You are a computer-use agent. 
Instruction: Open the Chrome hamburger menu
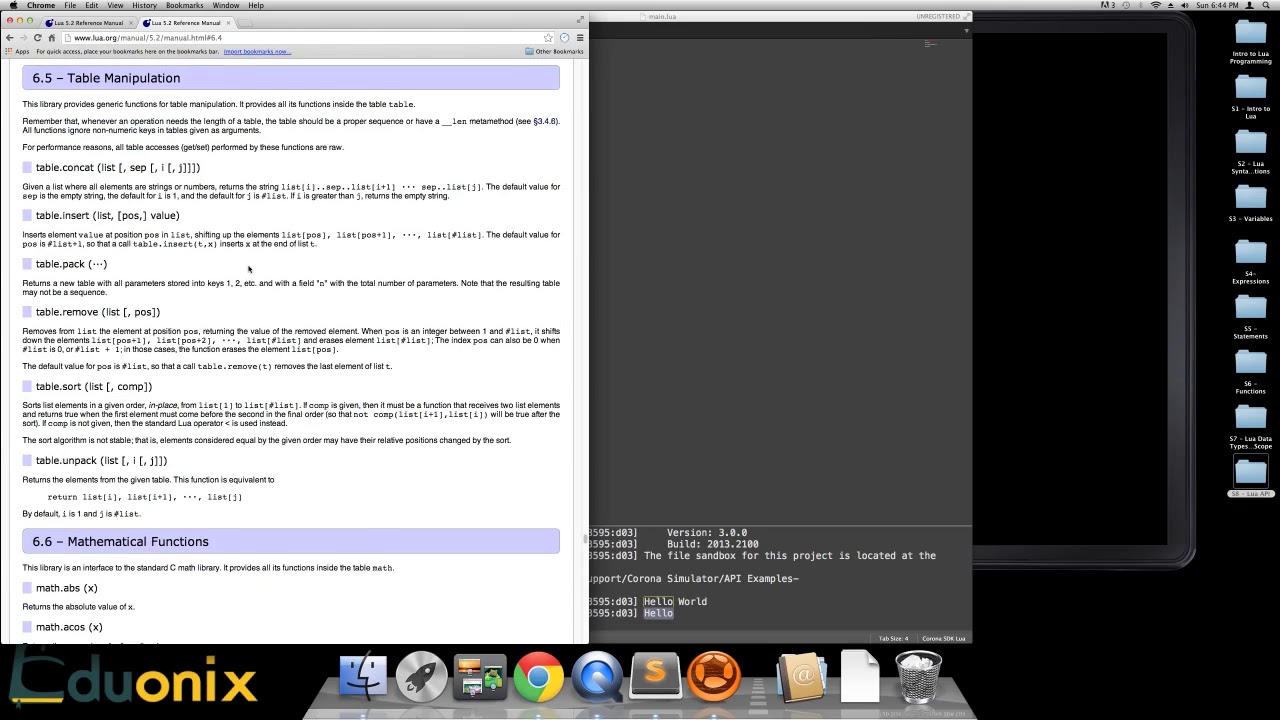click(x=580, y=38)
